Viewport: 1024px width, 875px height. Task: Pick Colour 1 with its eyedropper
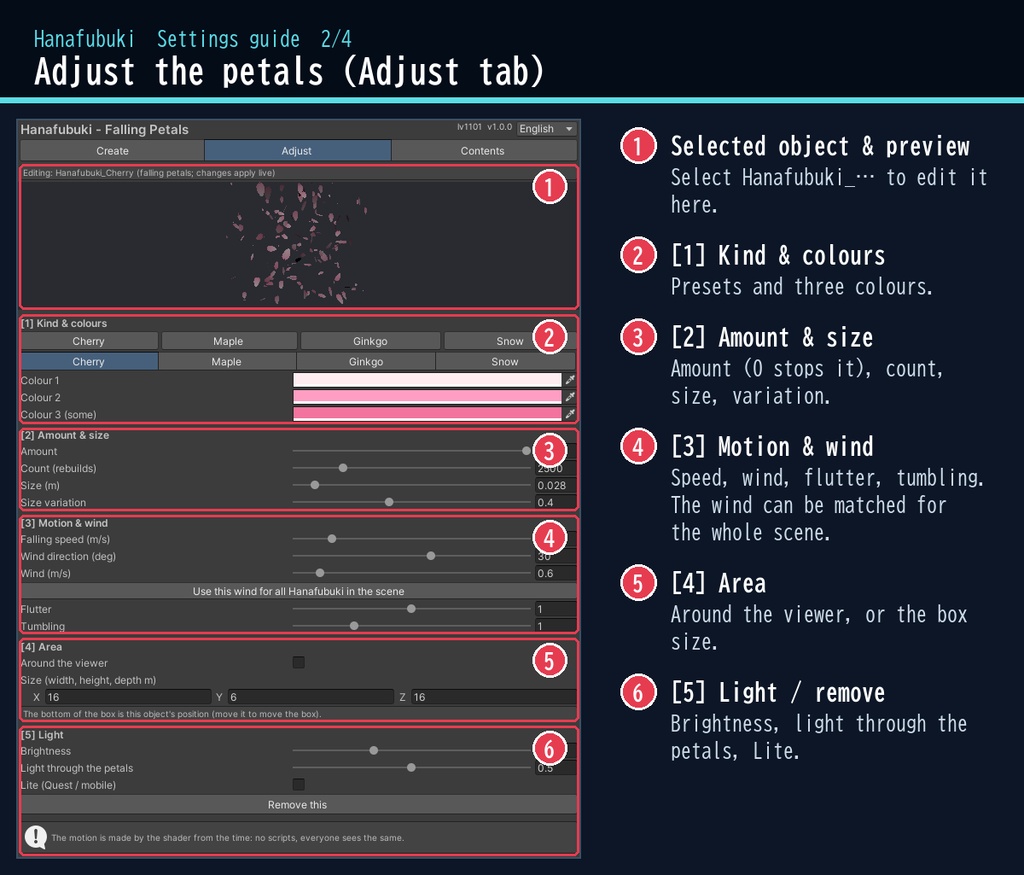coord(570,379)
